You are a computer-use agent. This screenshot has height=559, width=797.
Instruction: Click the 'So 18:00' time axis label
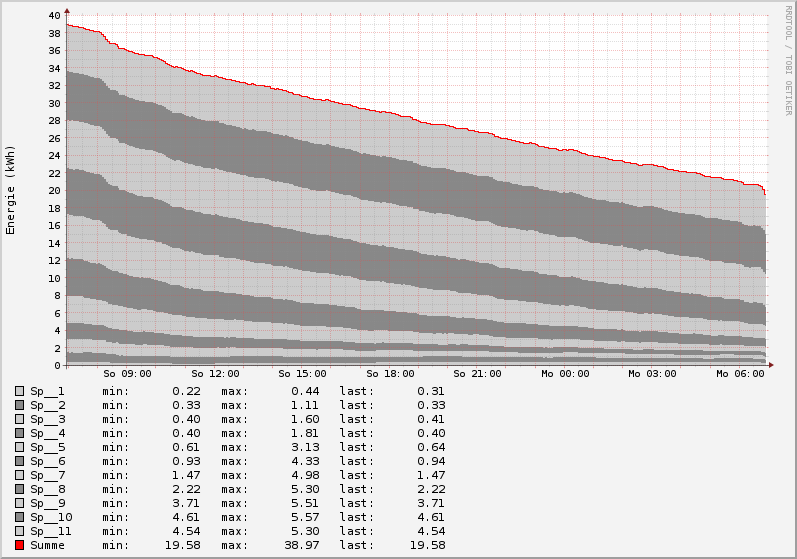[390, 374]
